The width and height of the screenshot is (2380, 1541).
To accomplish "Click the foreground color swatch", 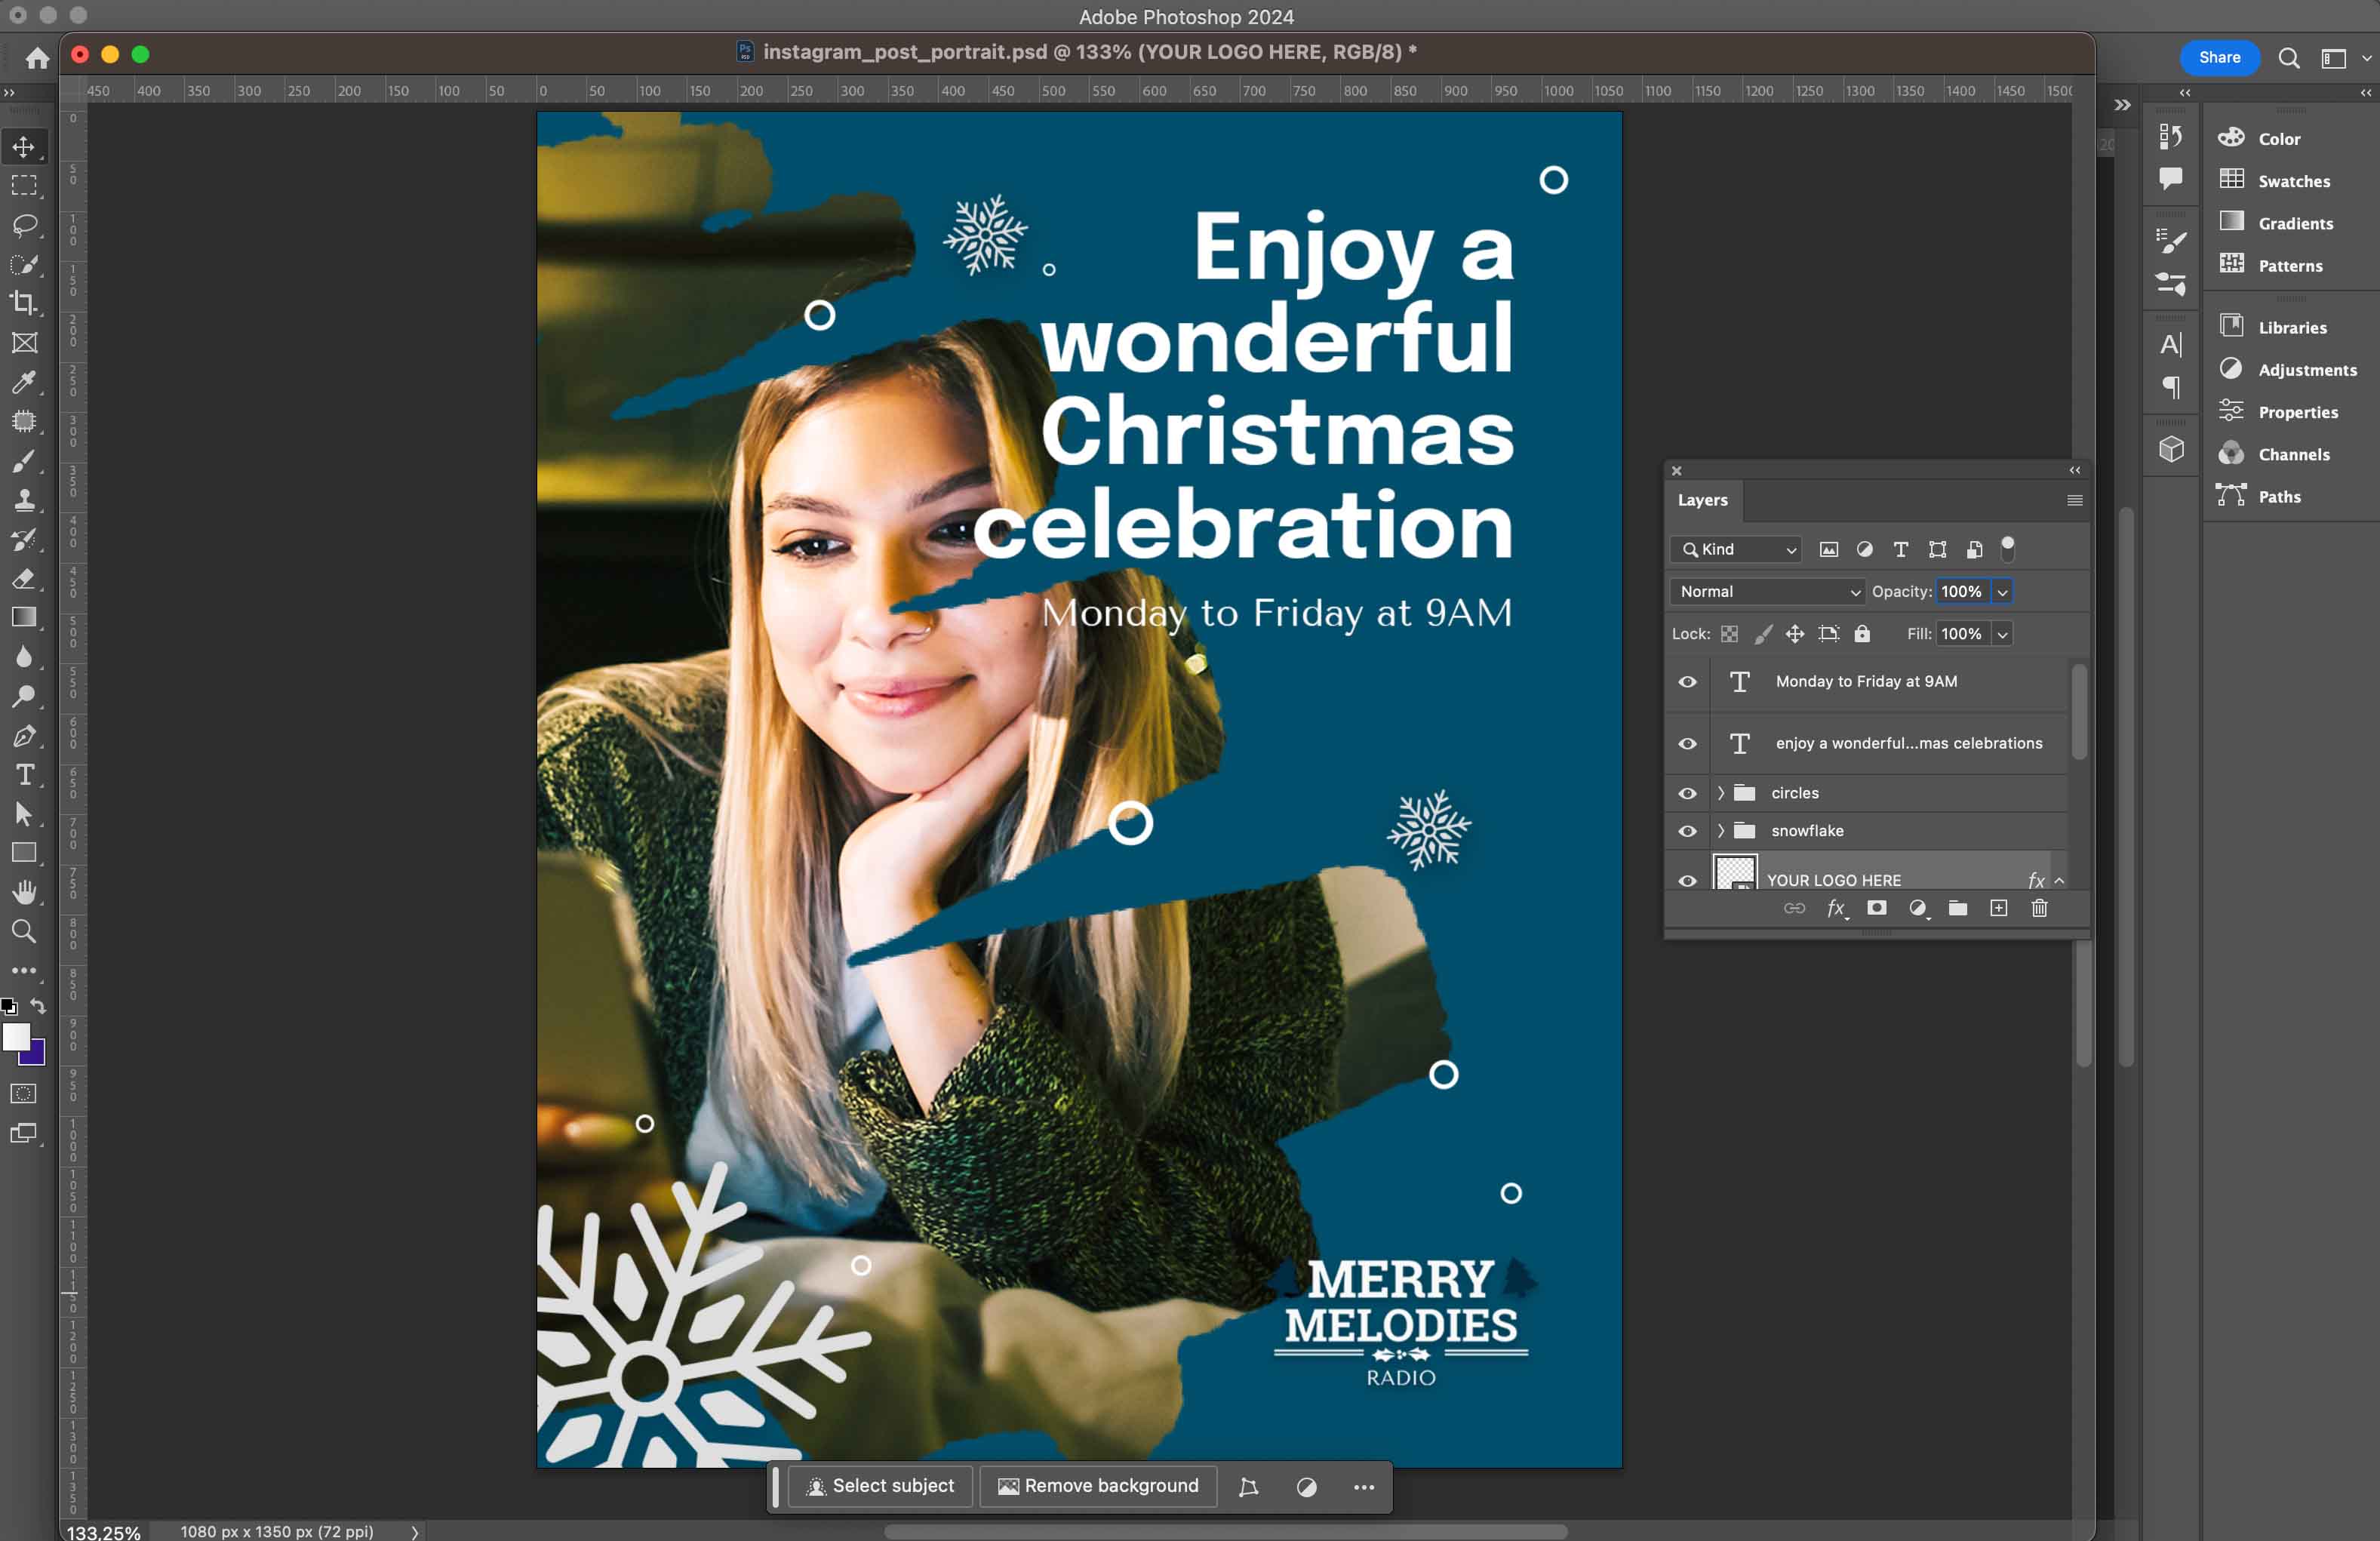I will [x=16, y=1036].
